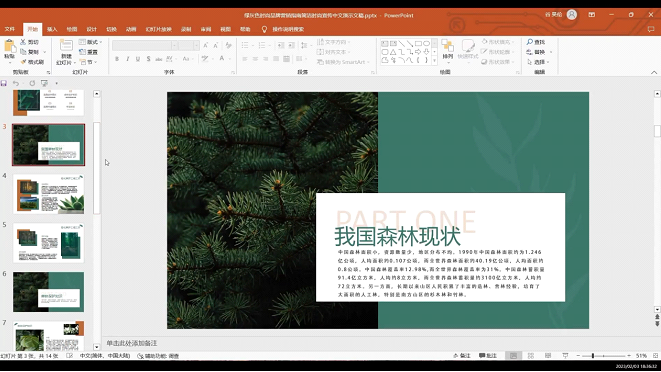Select the right arrow shape in gallery
Image resolution: width=661 pixels, height=372 pixels.
pos(418,52)
